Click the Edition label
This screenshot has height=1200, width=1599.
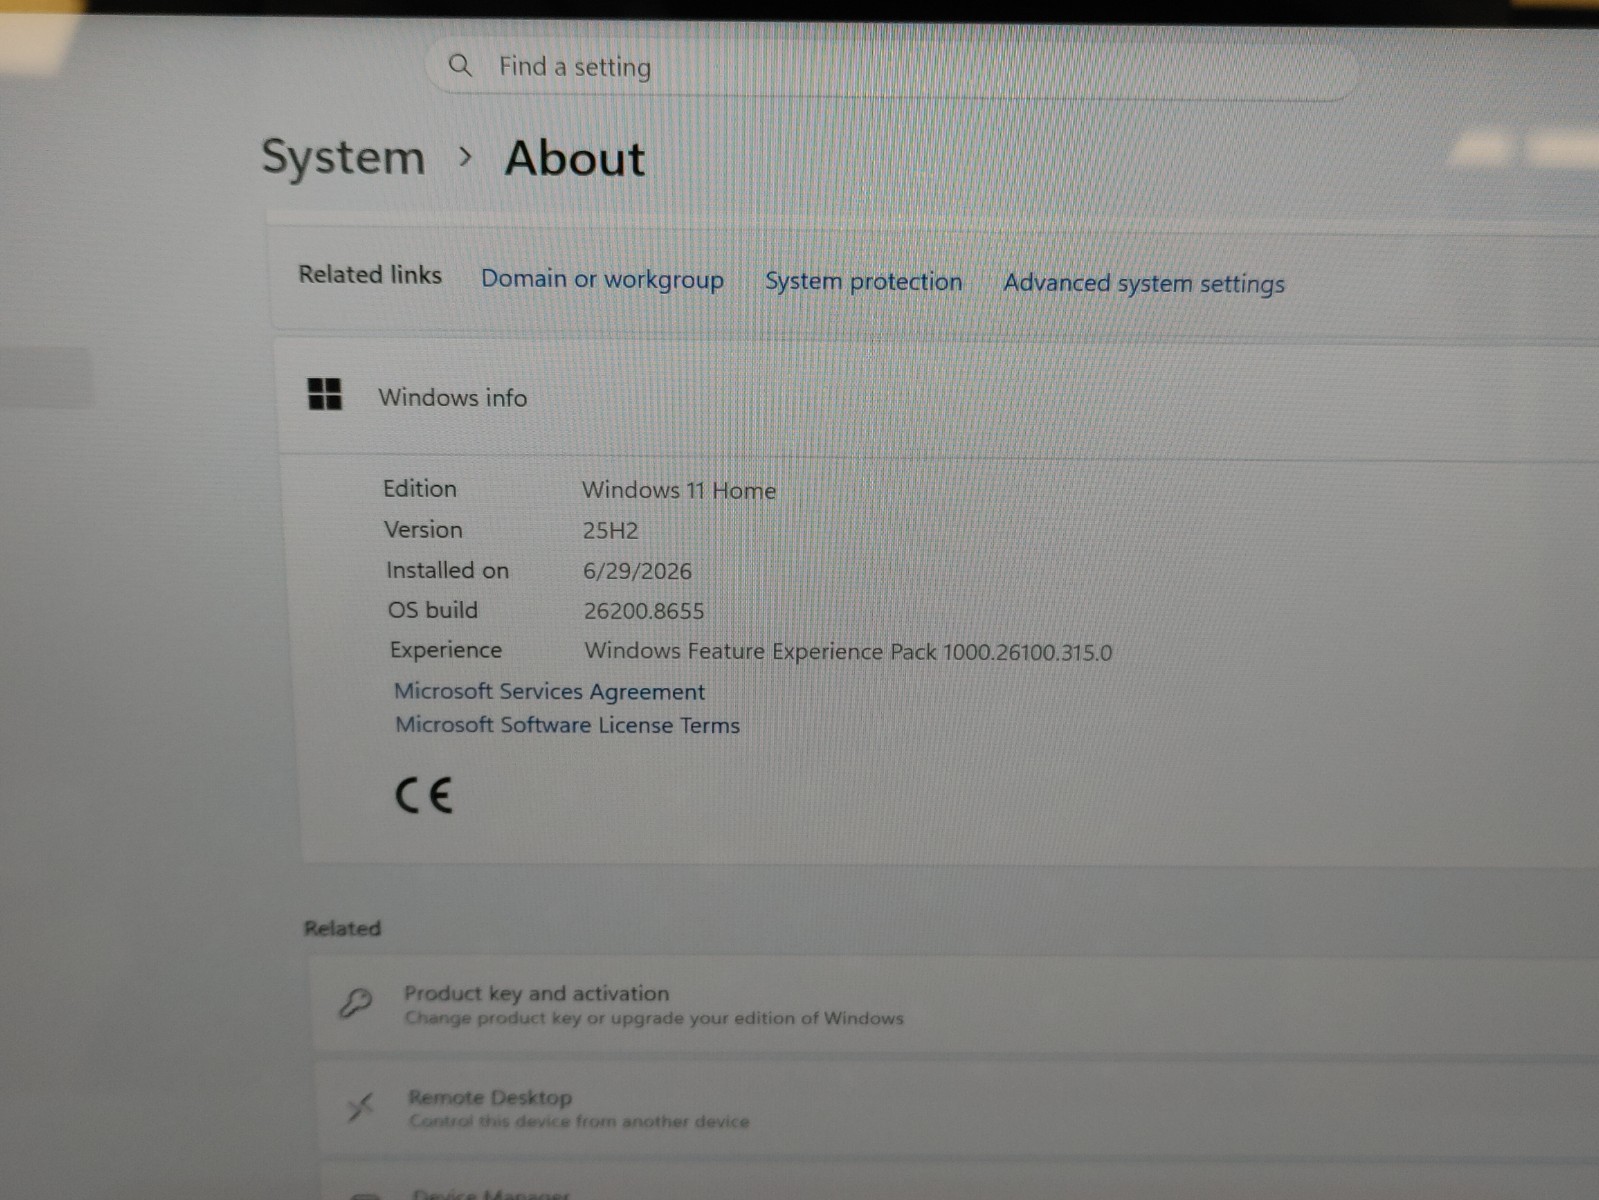click(419, 488)
